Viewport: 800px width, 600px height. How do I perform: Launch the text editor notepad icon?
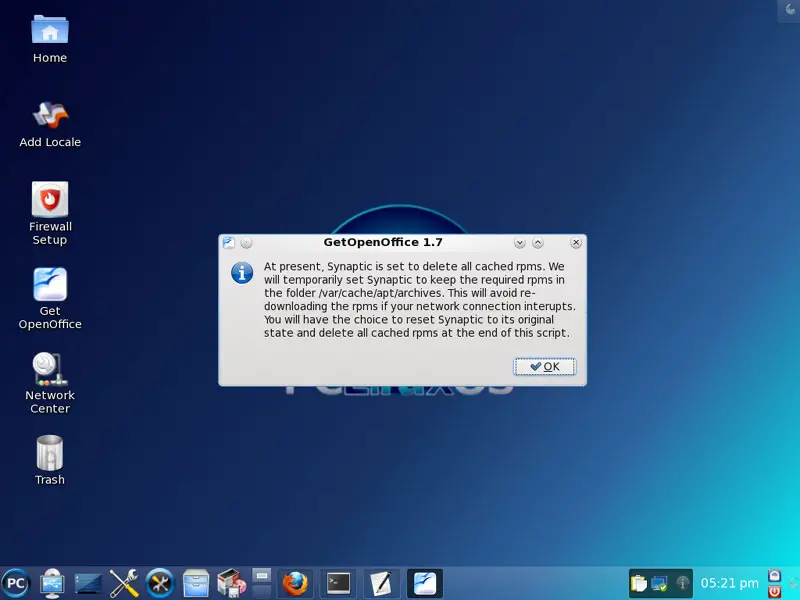coord(381,583)
